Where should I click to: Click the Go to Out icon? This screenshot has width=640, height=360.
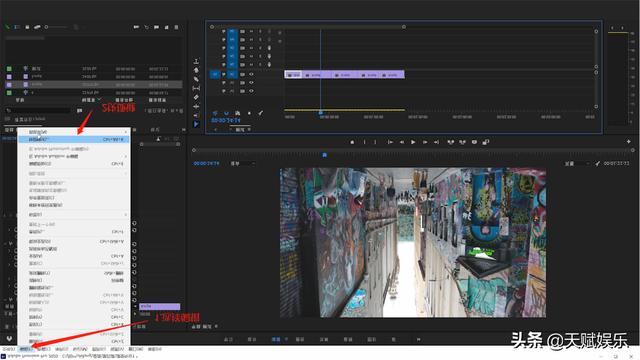(436, 142)
